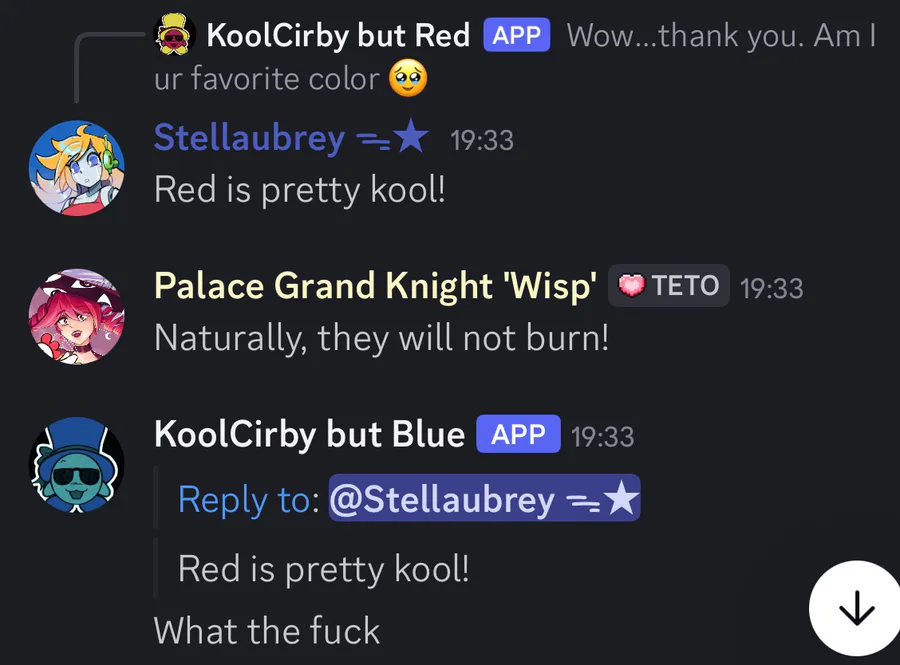Jump to the replied message preview text
This screenshot has height=665, width=900.
pos(515,56)
